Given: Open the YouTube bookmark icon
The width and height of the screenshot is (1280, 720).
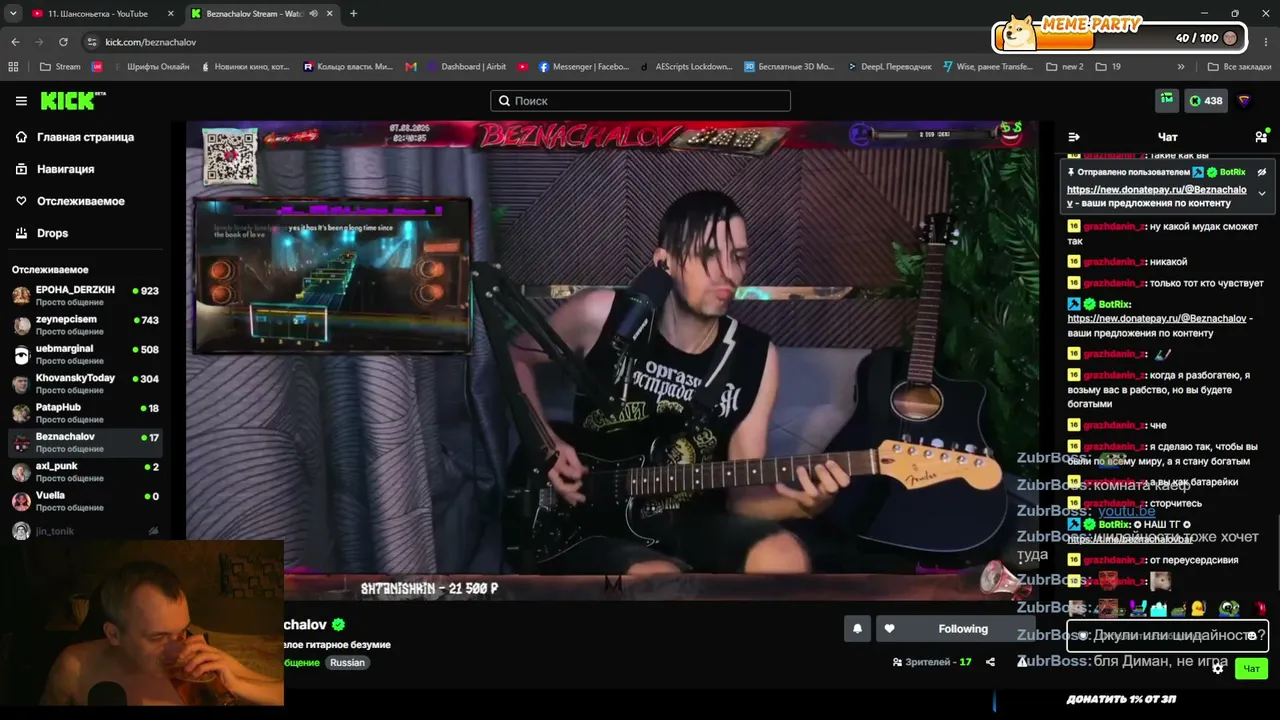Looking at the screenshot, I should click(x=523, y=67).
